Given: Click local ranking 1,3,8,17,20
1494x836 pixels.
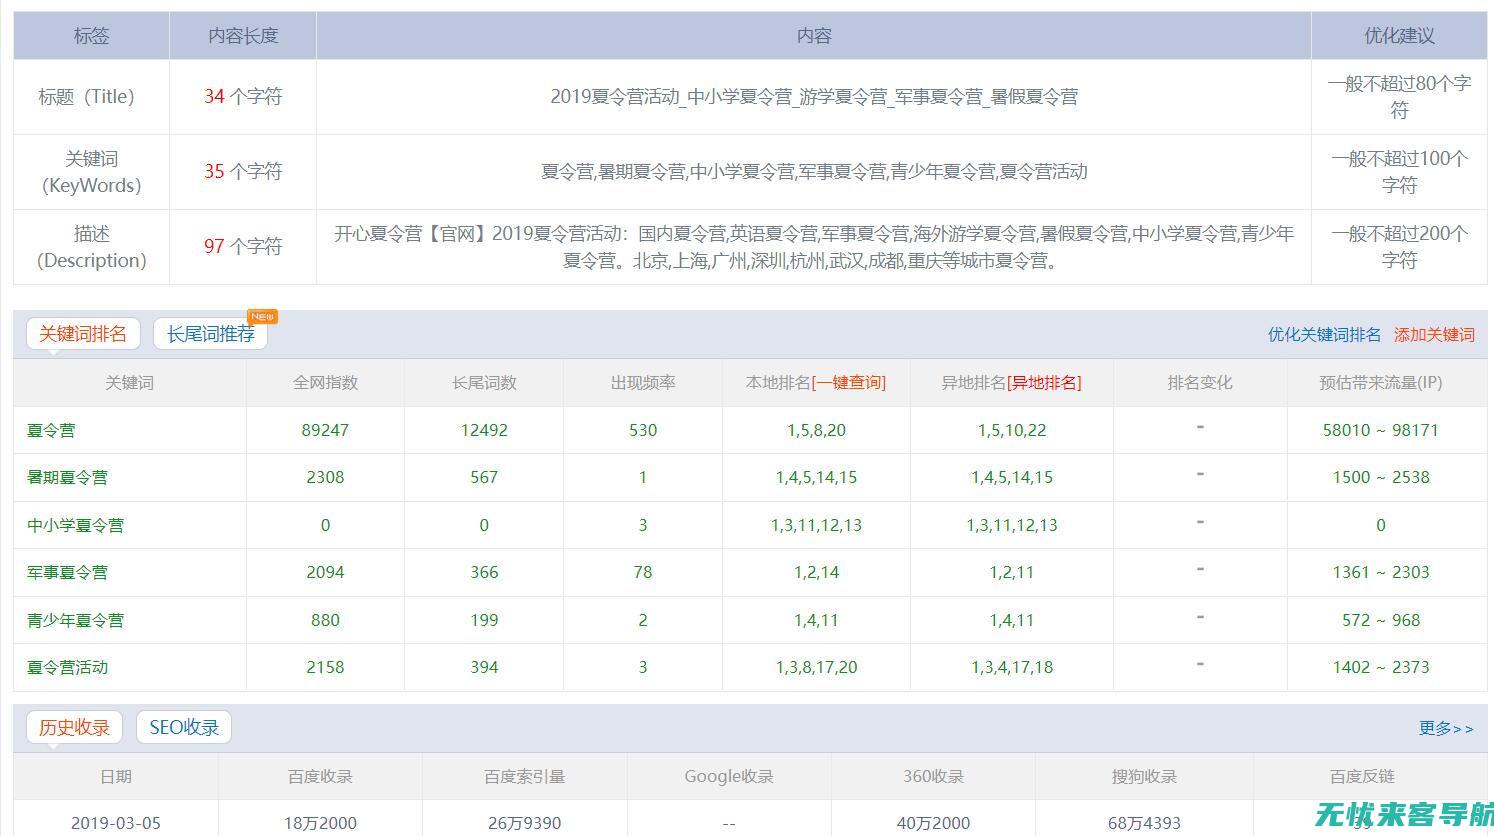Looking at the screenshot, I should pyautogui.click(x=816, y=667).
